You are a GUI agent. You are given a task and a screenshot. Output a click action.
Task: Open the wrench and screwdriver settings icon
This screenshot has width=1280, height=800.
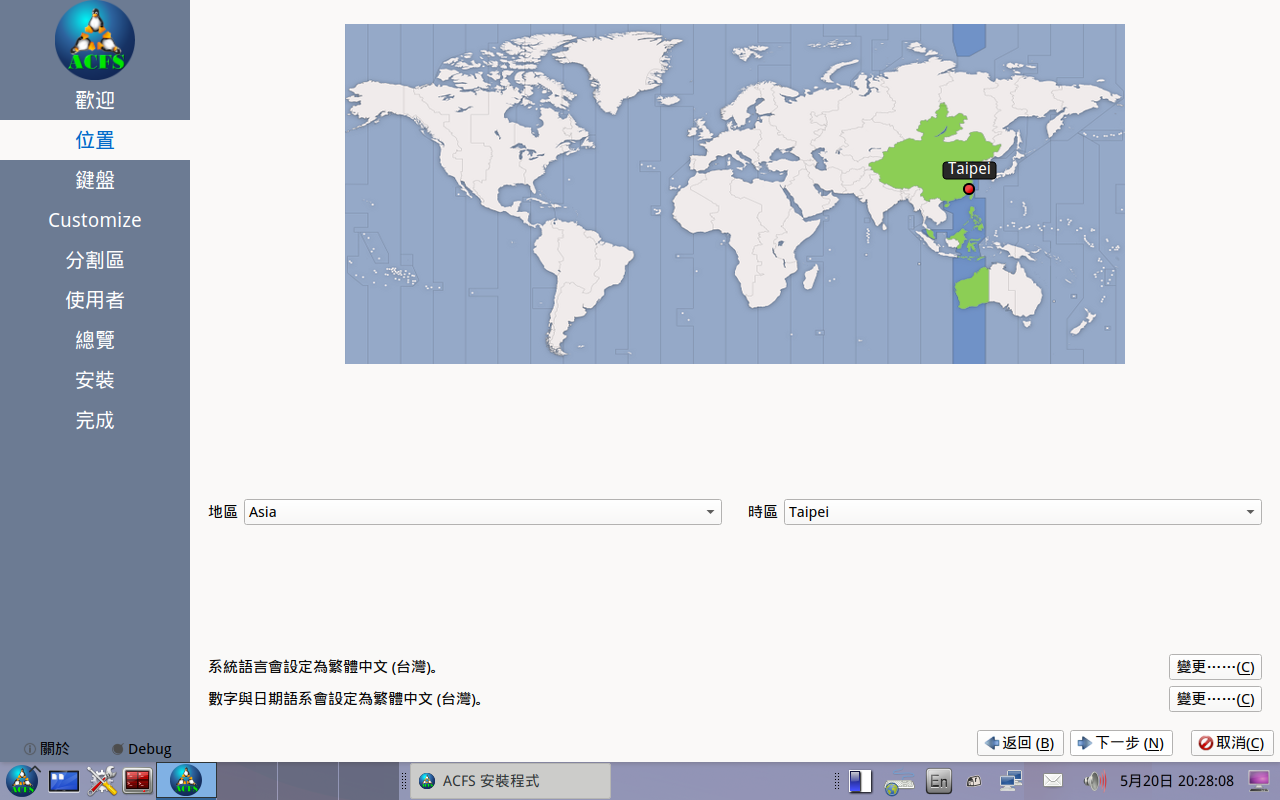pos(102,780)
